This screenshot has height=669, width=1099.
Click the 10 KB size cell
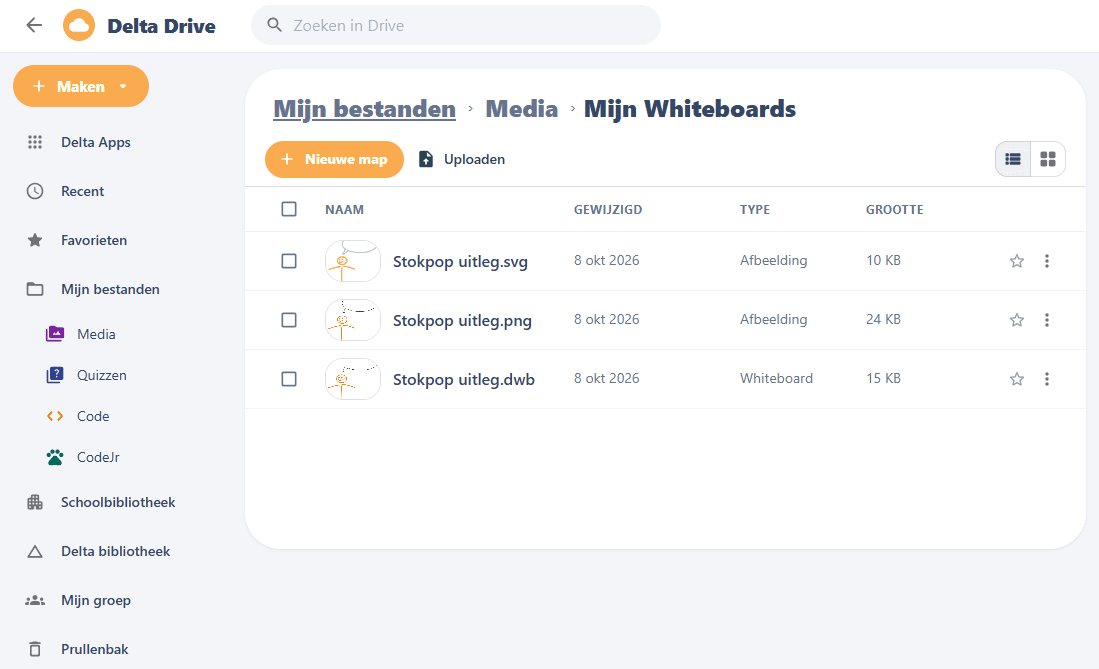[x=883, y=260]
